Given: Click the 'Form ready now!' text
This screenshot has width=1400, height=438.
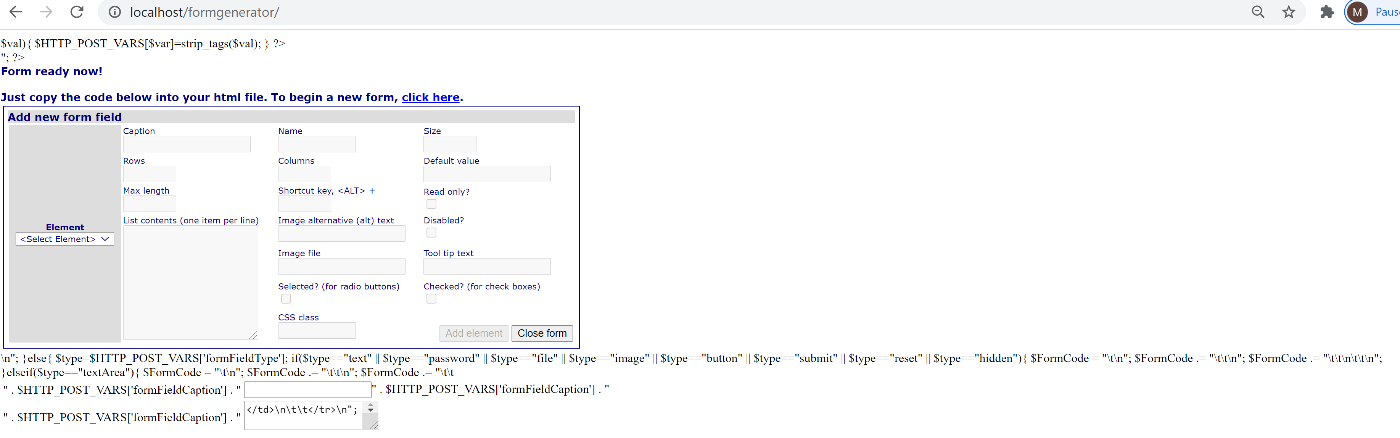Looking at the screenshot, I should click(52, 71).
